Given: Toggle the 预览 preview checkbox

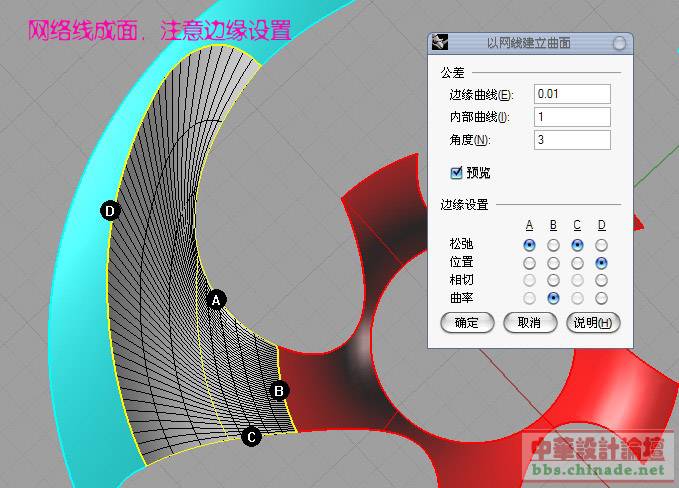Looking at the screenshot, I should point(456,173).
